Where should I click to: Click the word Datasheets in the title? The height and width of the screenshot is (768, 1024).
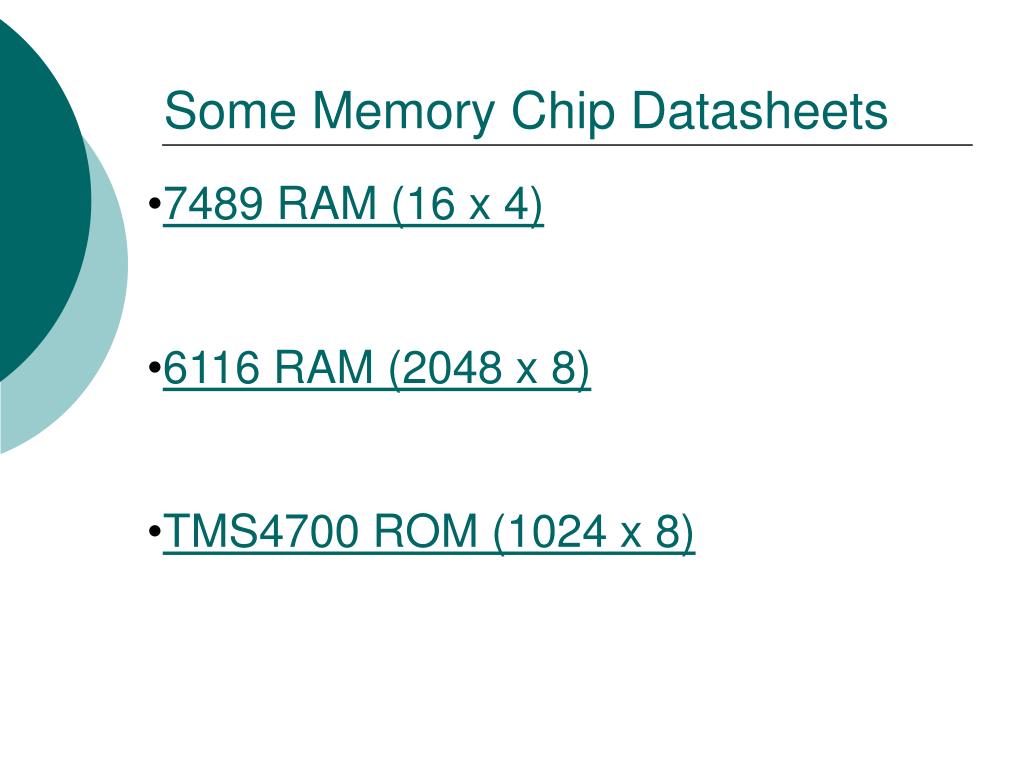click(x=760, y=111)
